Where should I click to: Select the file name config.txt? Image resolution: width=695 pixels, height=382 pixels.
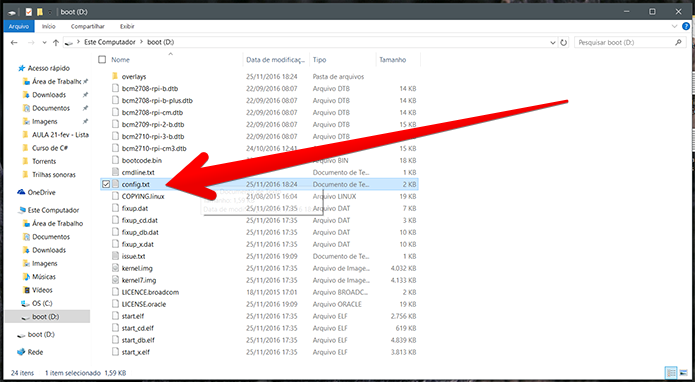pos(136,184)
